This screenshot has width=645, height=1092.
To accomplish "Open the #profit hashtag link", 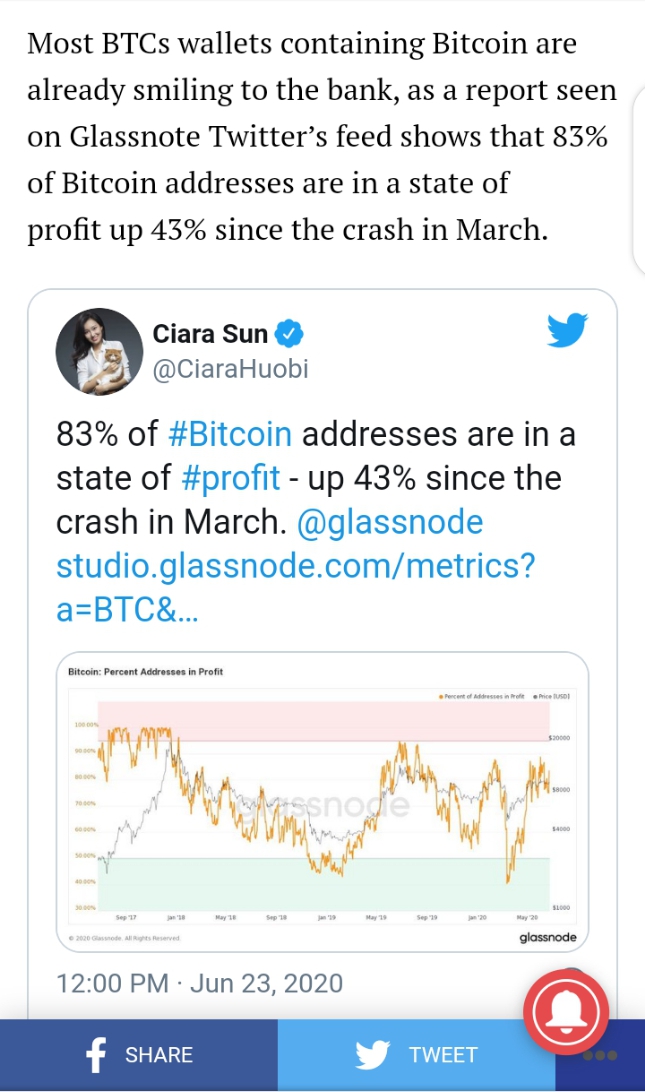I will pos(231,478).
